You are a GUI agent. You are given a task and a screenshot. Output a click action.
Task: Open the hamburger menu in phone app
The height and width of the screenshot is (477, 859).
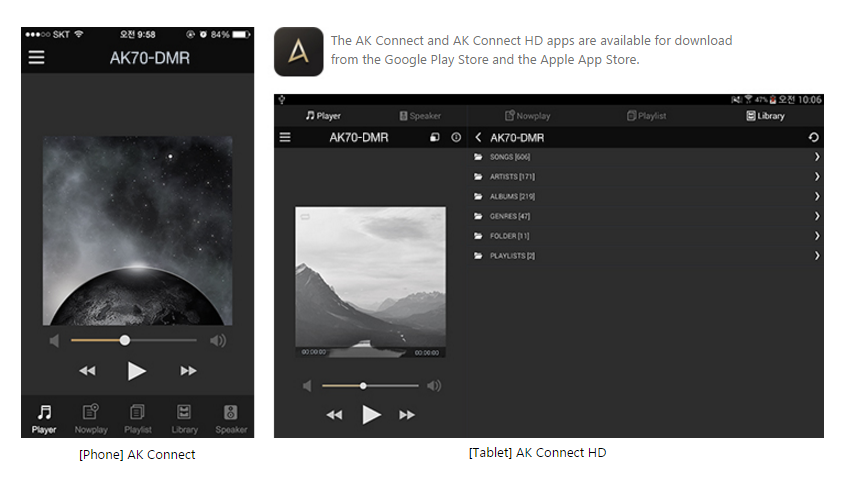(37, 58)
